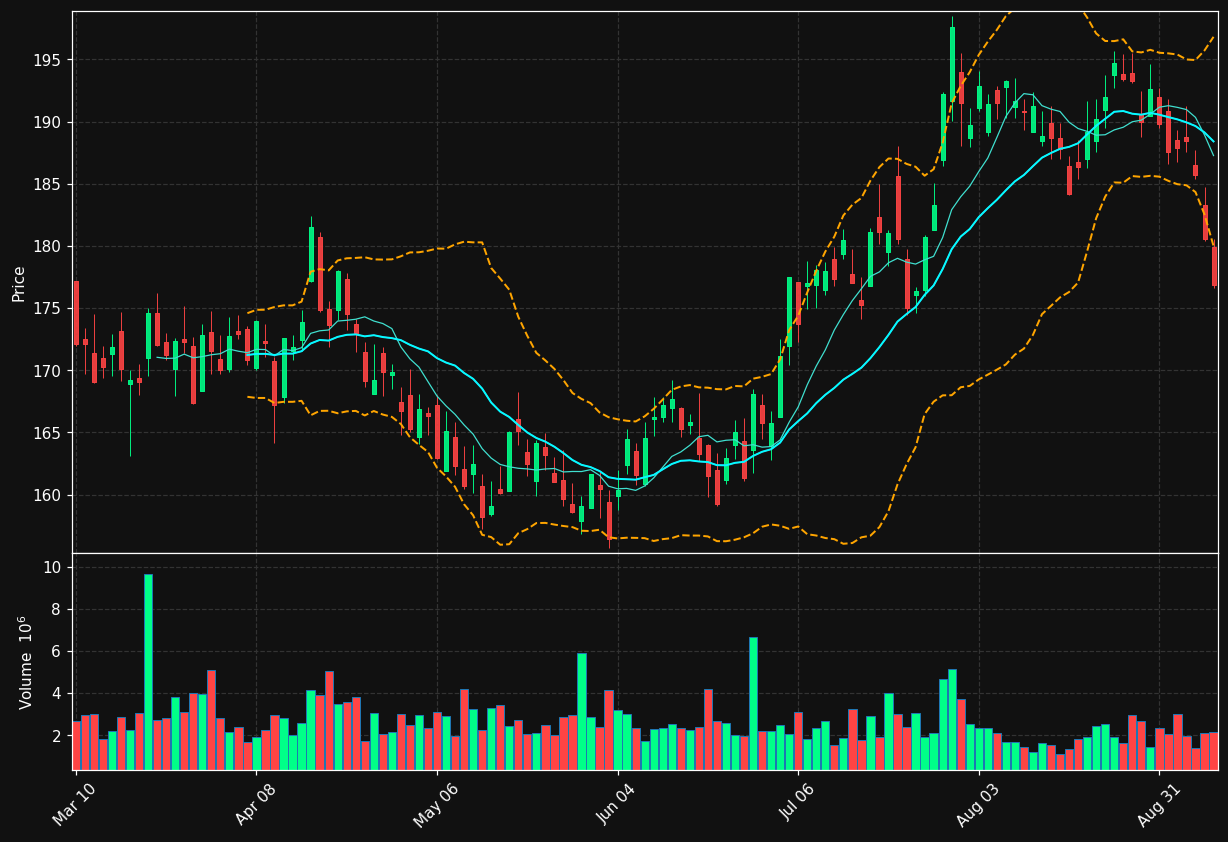Screen dimensions: 1228x842
Task: Click the tall green candle peaking above 197
Action: [952, 63]
